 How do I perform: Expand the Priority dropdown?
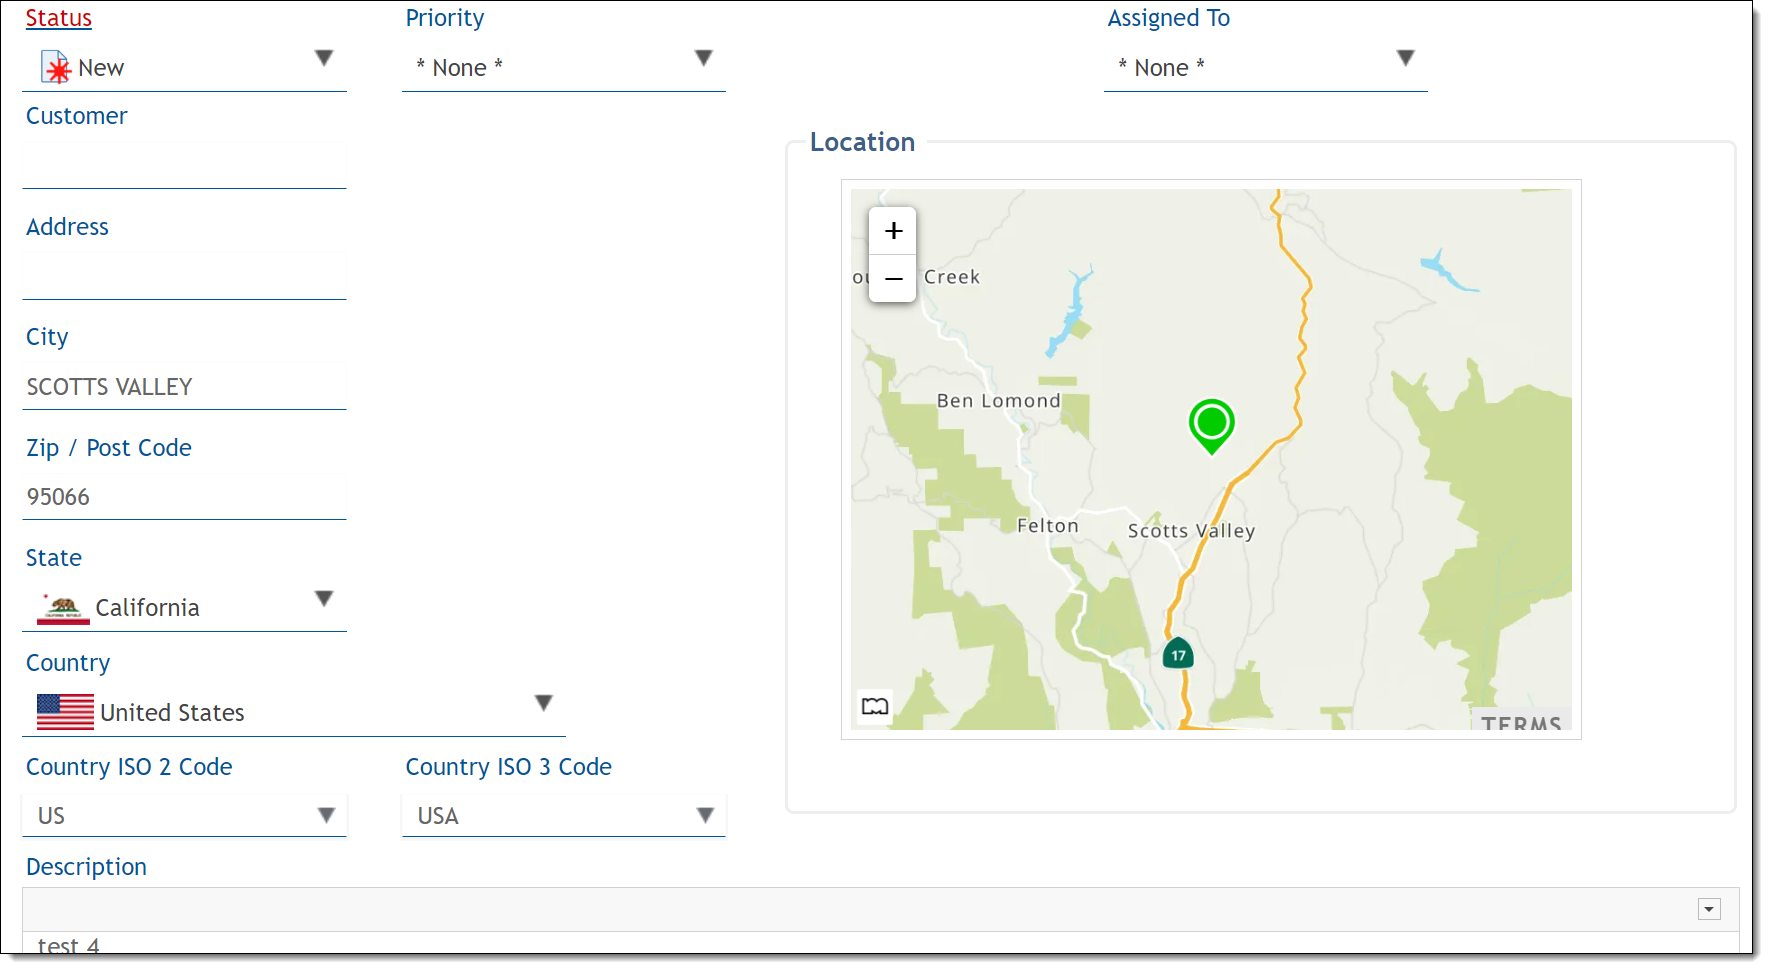[x=704, y=58]
